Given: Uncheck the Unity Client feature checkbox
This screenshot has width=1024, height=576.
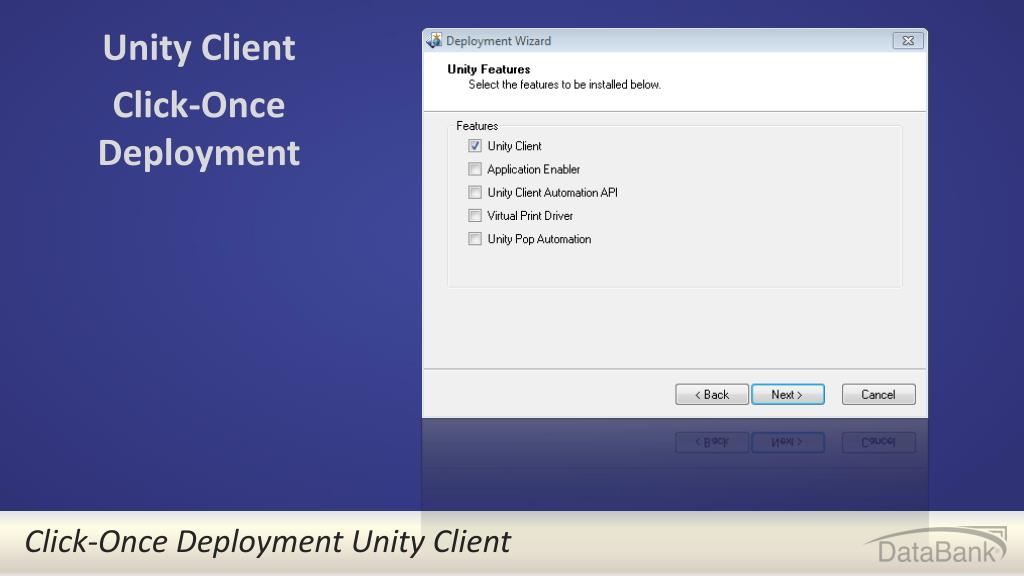Looking at the screenshot, I should point(475,146).
